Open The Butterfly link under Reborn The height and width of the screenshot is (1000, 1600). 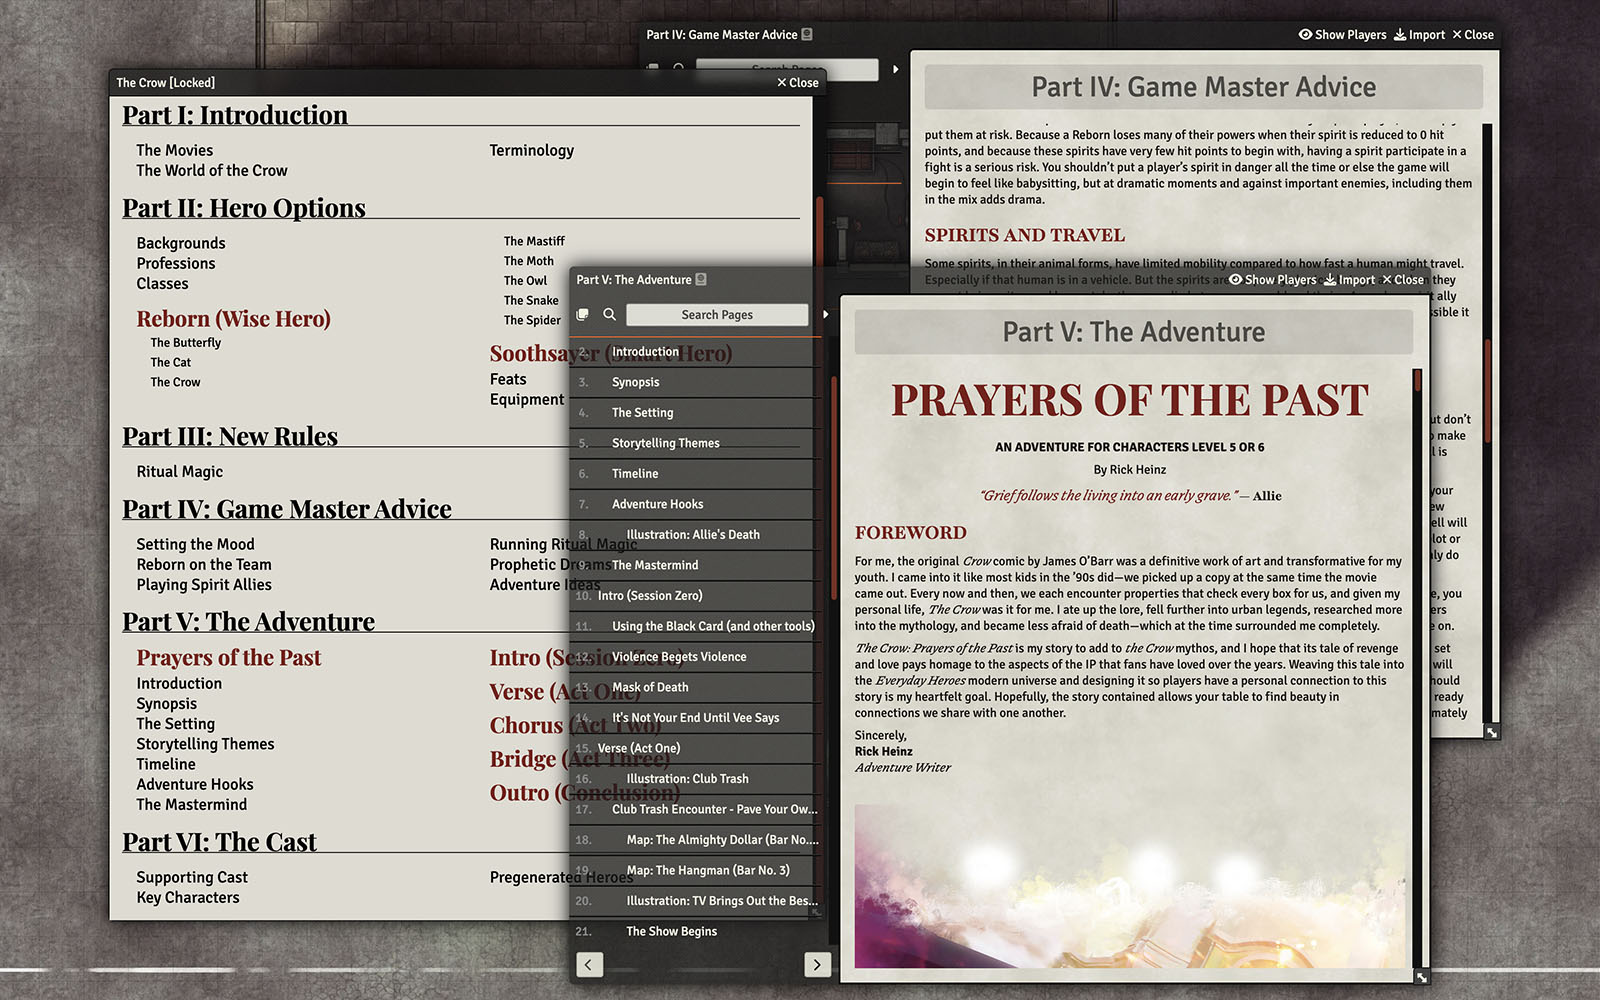pyautogui.click(x=186, y=342)
